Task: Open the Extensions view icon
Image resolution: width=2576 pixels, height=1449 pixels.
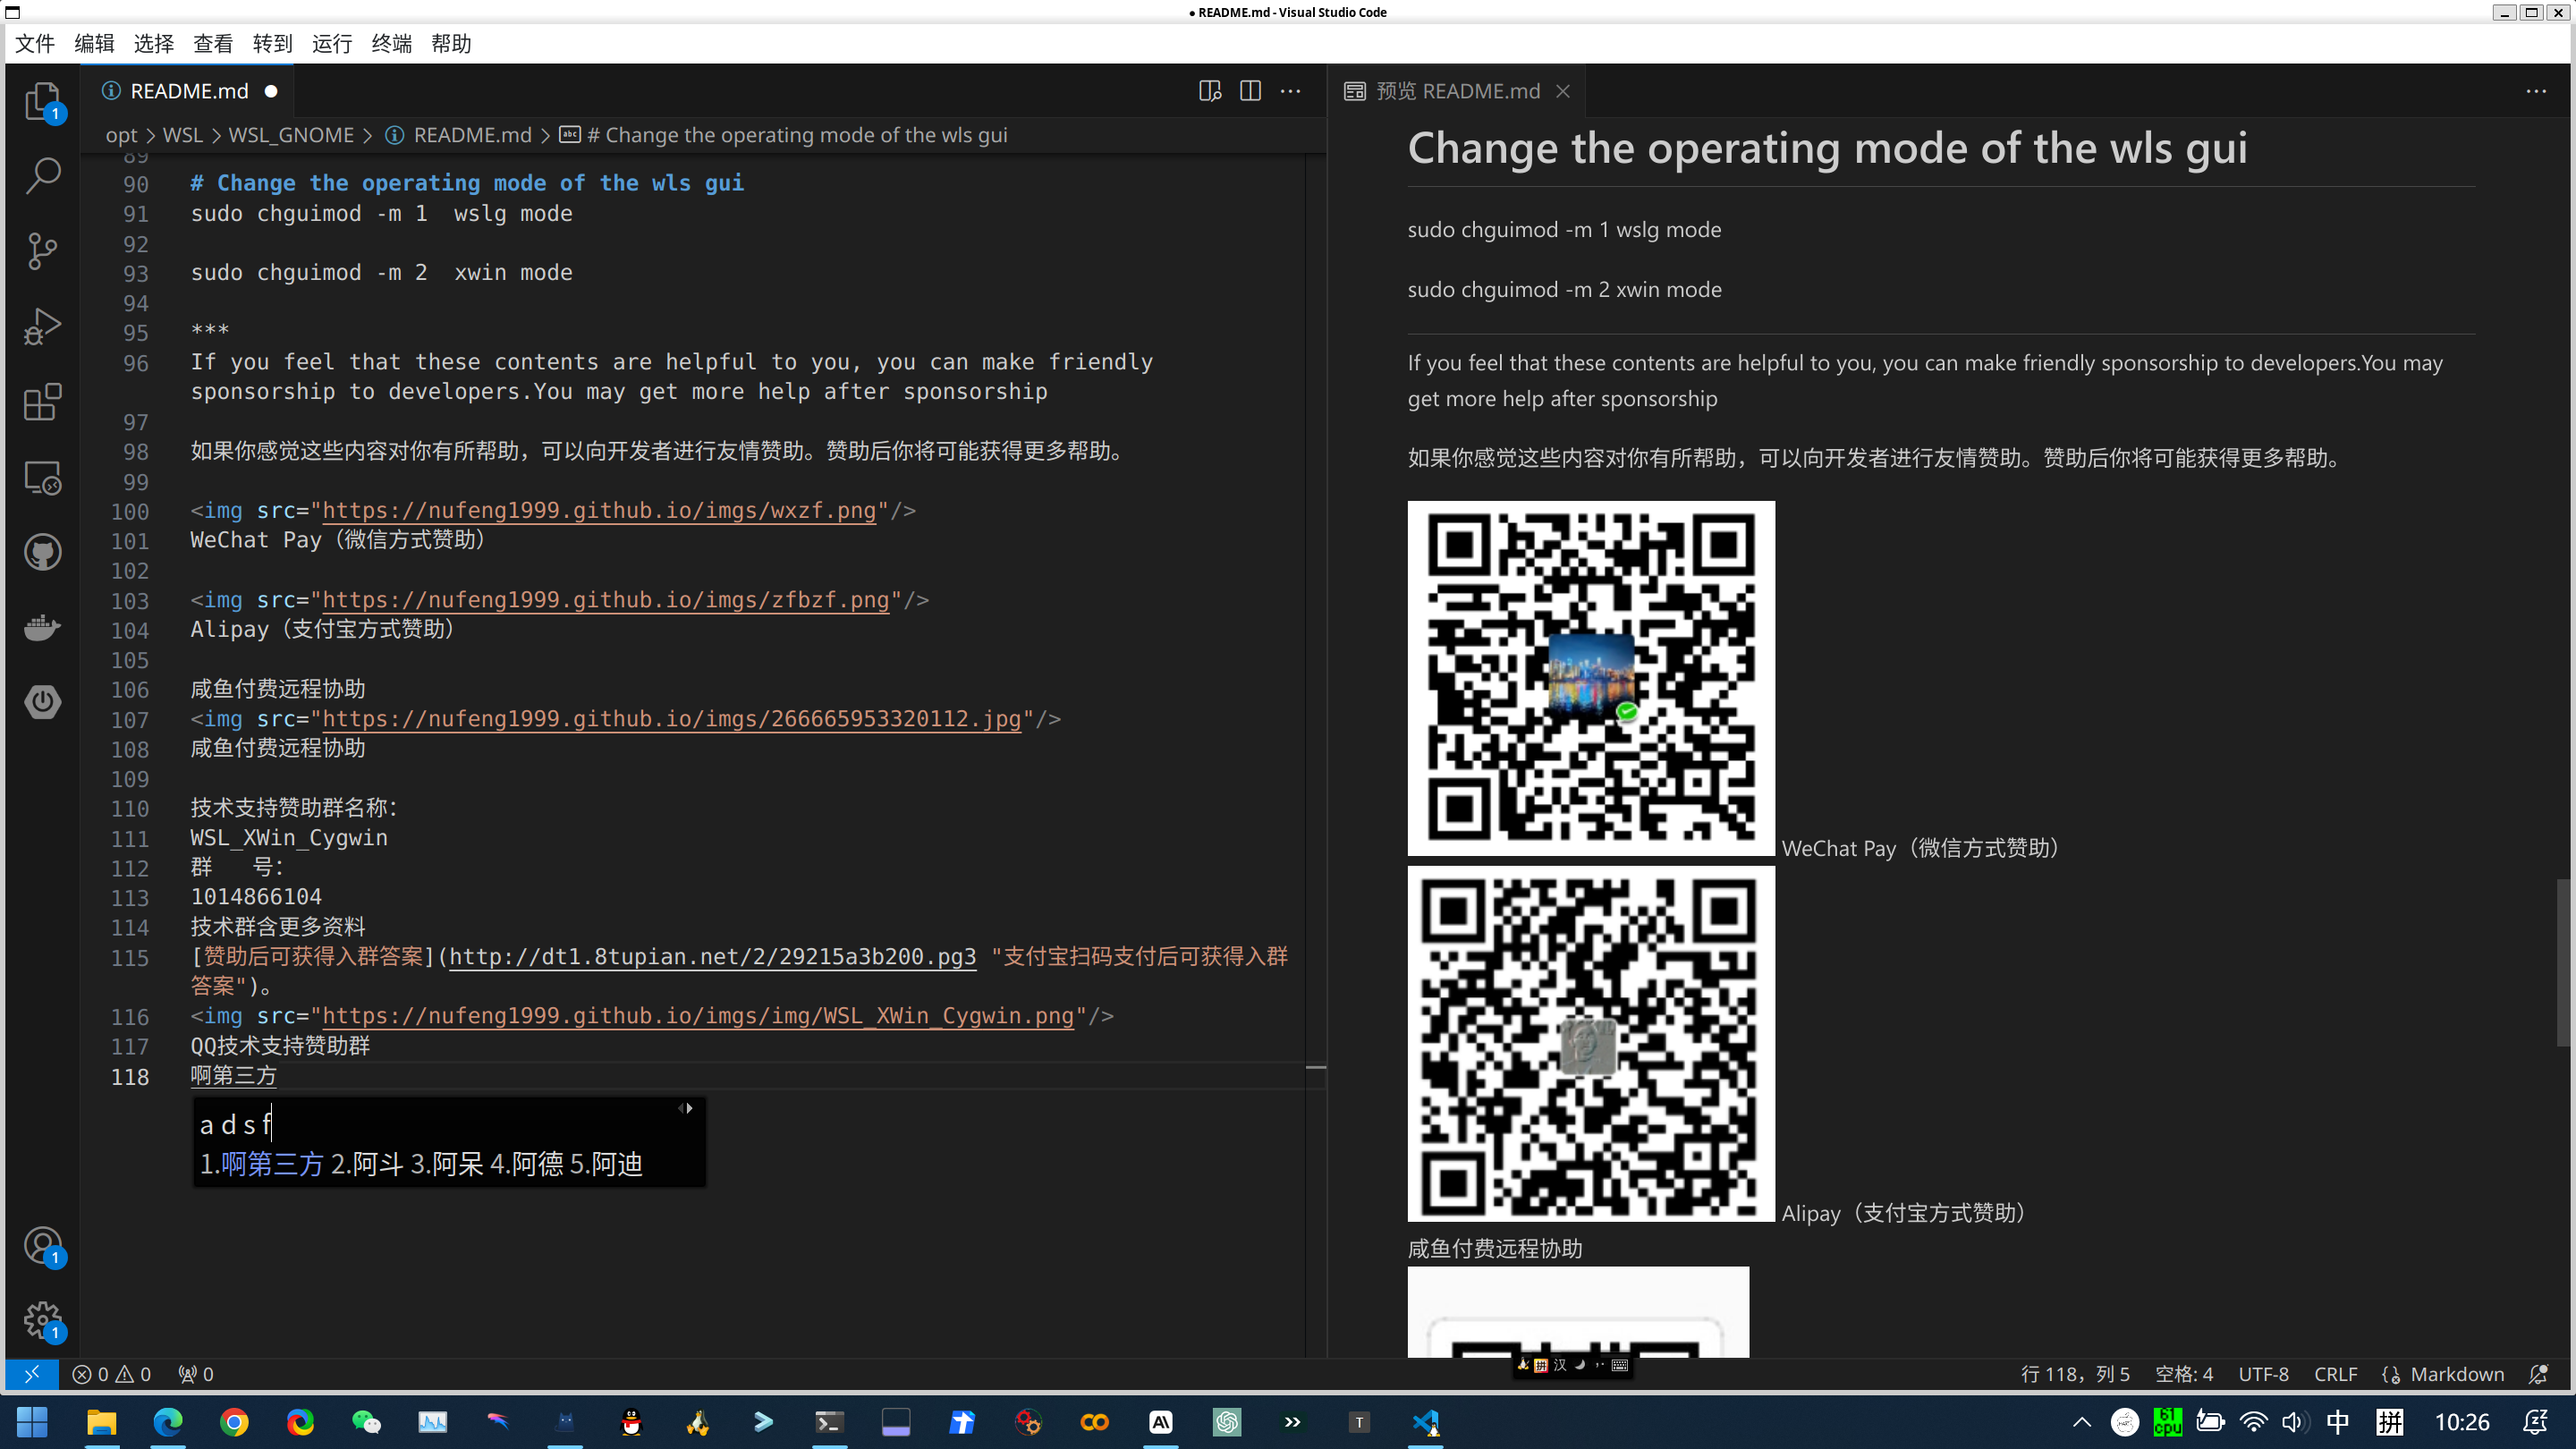Action: (42, 402)
